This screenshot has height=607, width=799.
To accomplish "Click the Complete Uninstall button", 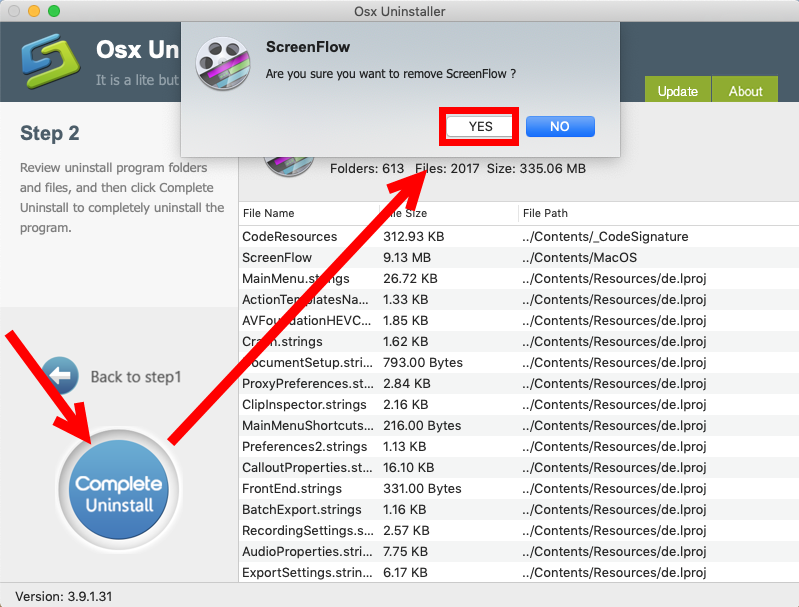I will [119, 490].
